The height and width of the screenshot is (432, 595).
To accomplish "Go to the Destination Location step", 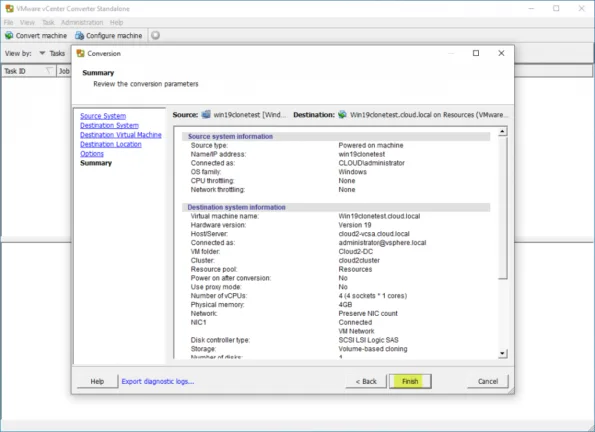I will (111, 144).
